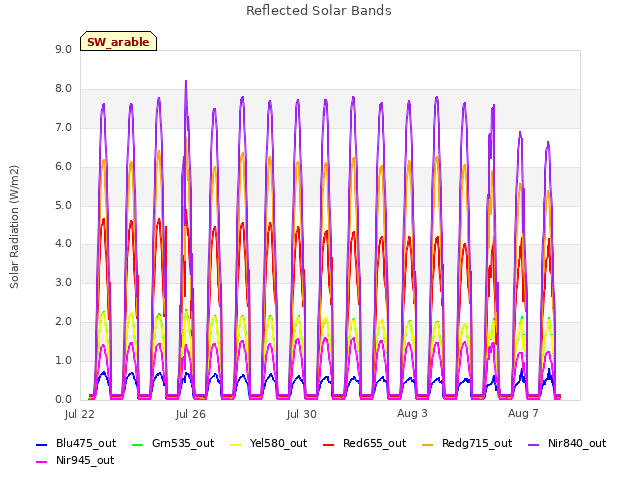Click the 9.0 y-axis tick label
Image resolution: width=640 pixels, height=480 pixels.
63,49
